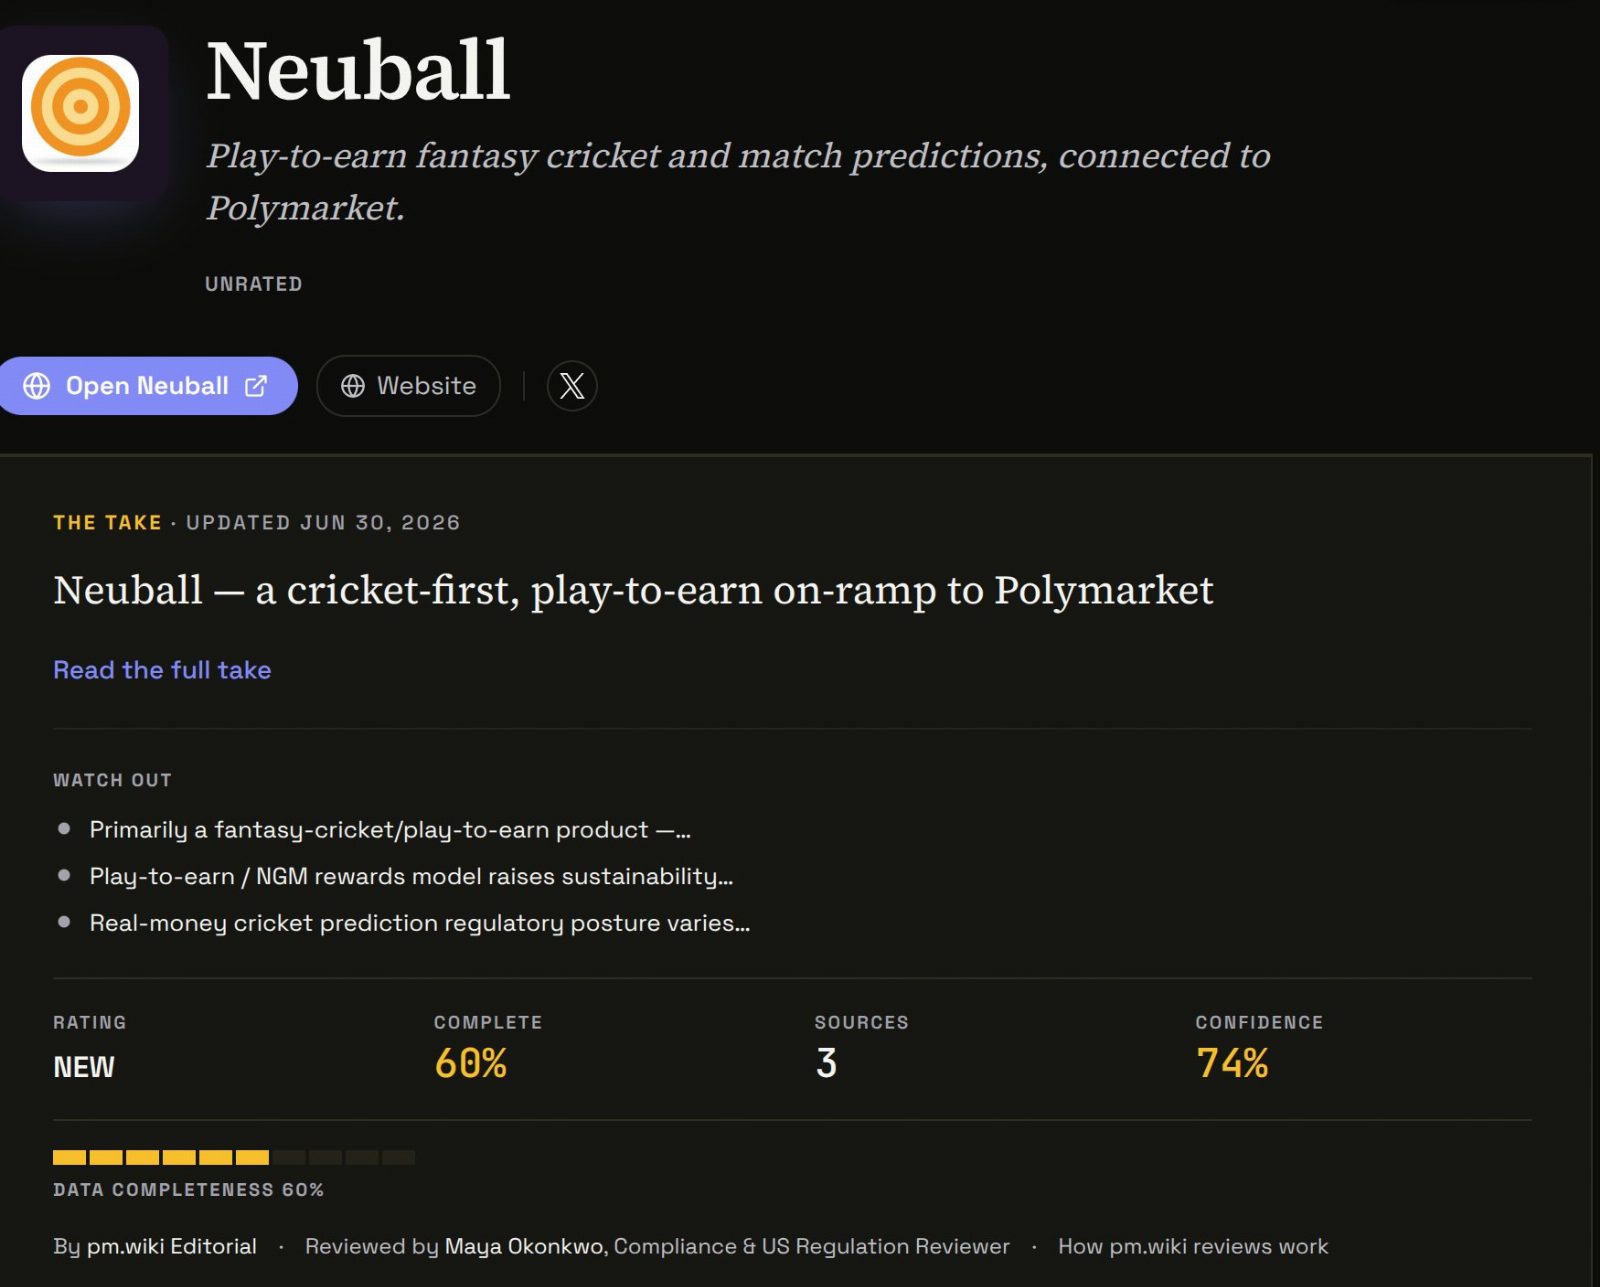Click the data completeness progress bar
The height and width of the screenshot is (1287, 1600).
(x=234, y=1157)
